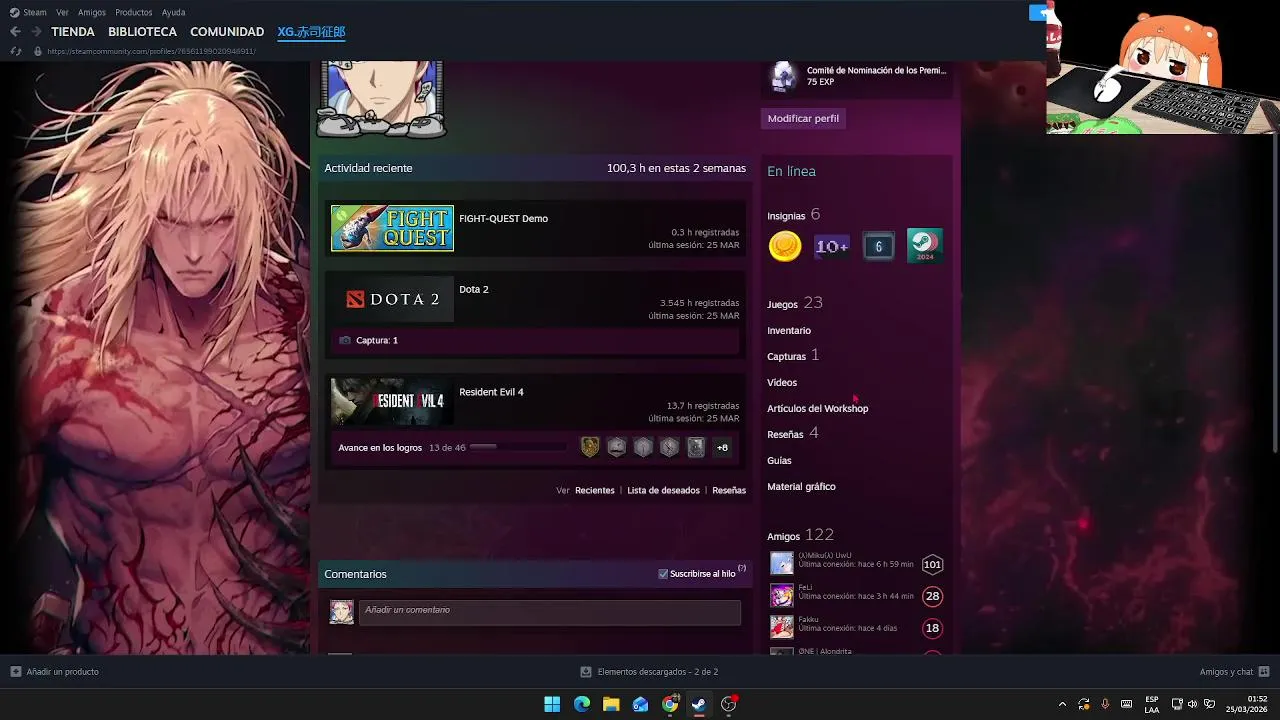Click the Avance en los logros progress bar
Image resolution: width=1280 pixels, height=720 pixels.
pyautogui.click(x=518, y=447)
